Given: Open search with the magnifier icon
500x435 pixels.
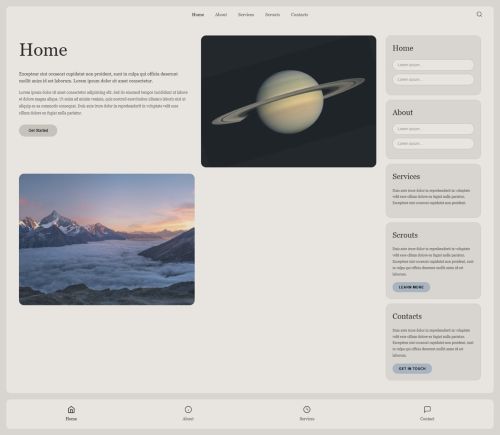Looking at the screenshot, I should point(479,14).
